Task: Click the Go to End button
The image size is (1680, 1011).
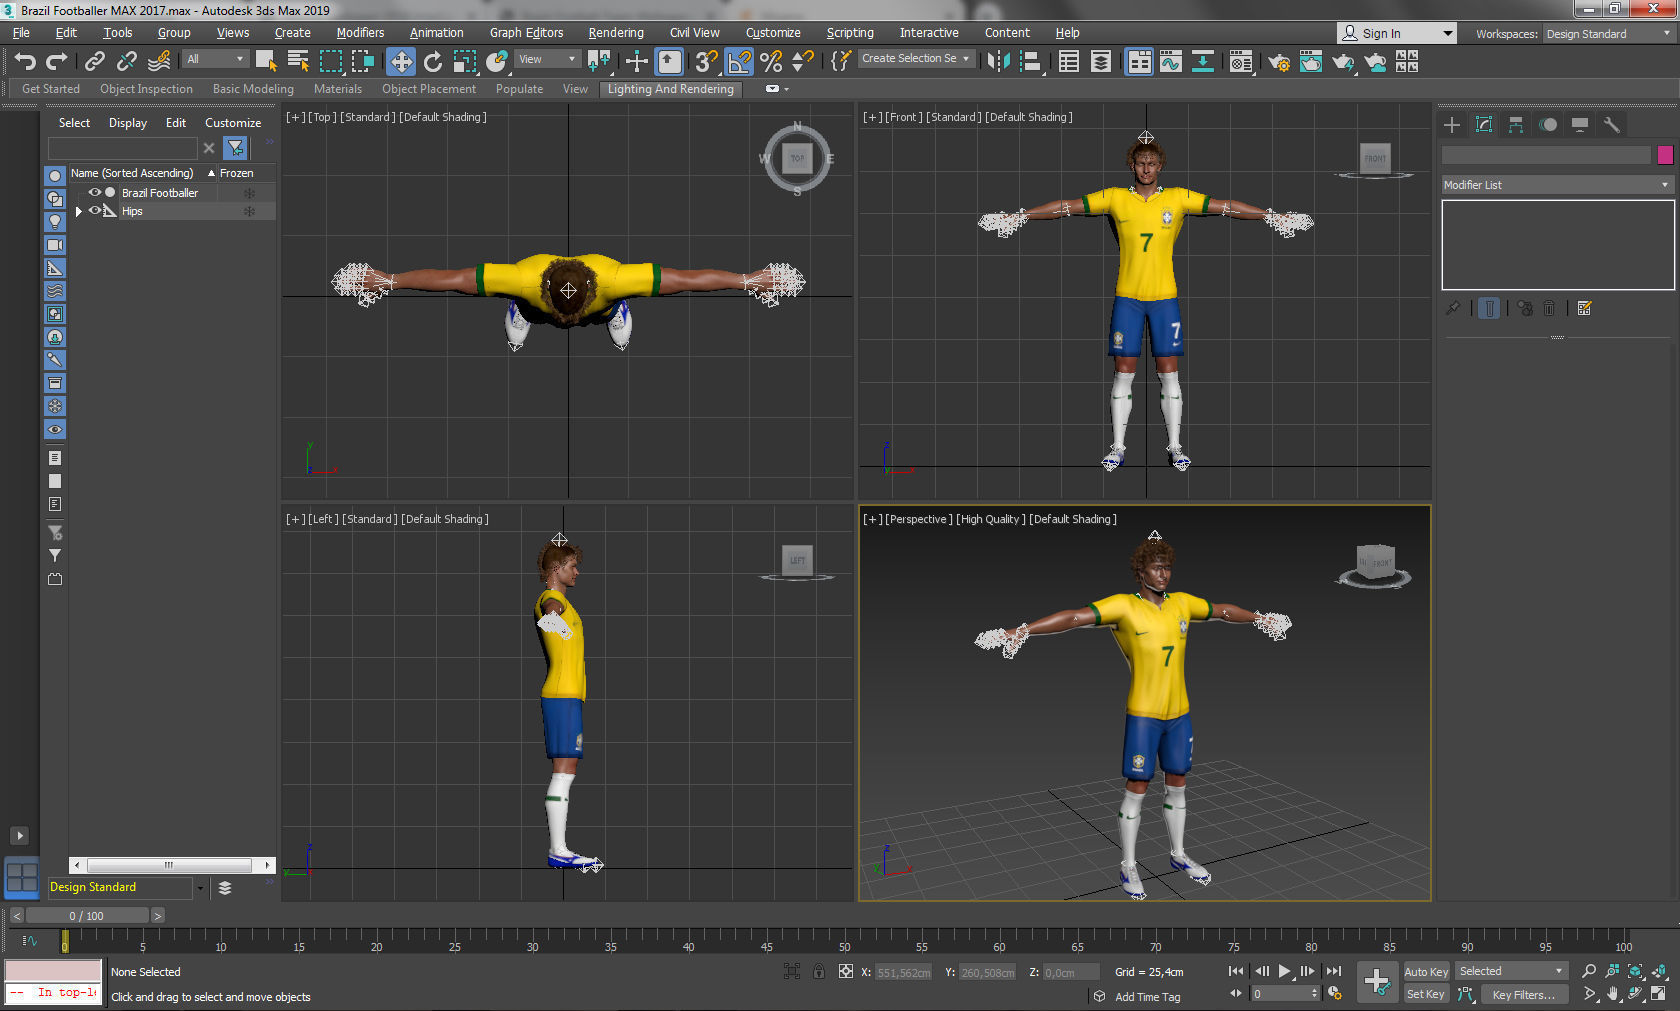Action: click(1334, 971)
